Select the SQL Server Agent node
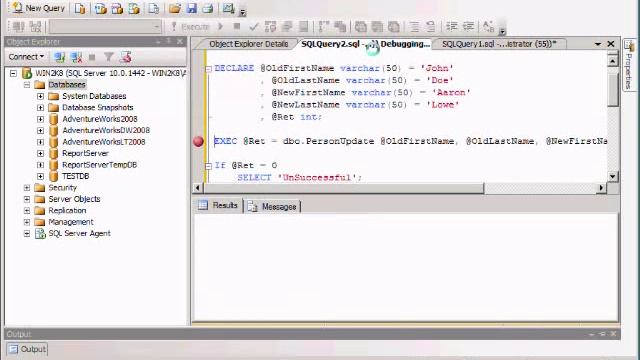 pos(79,233)
